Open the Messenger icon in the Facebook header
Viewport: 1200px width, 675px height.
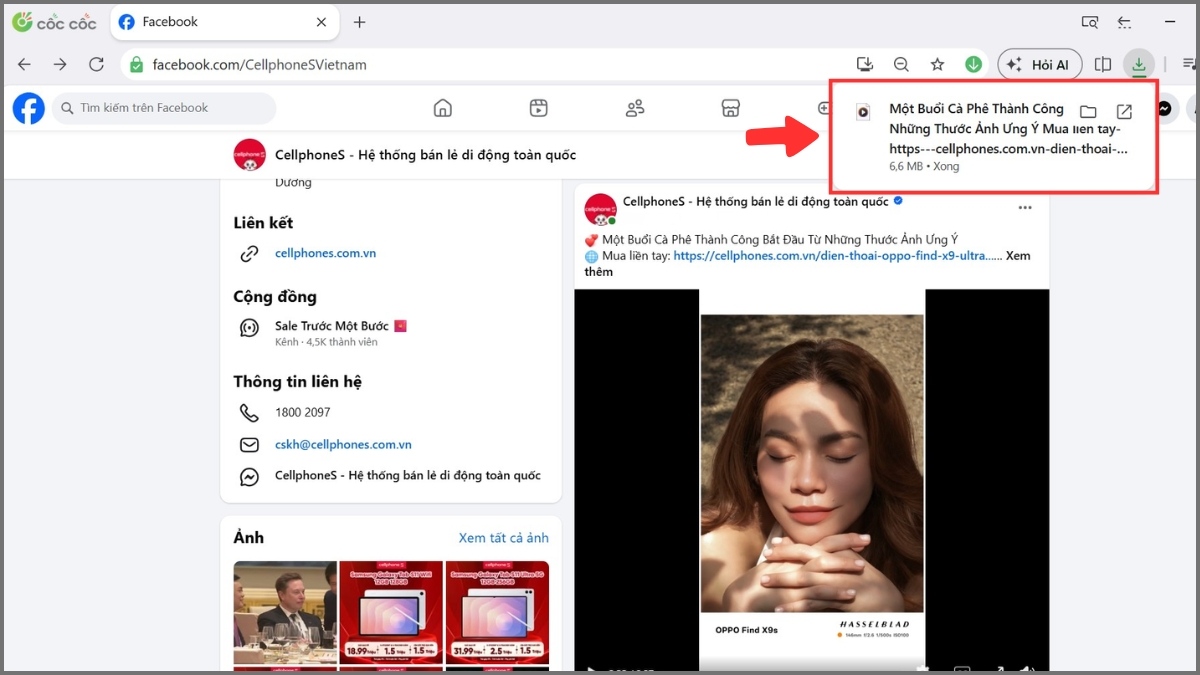coord(1165,108)
